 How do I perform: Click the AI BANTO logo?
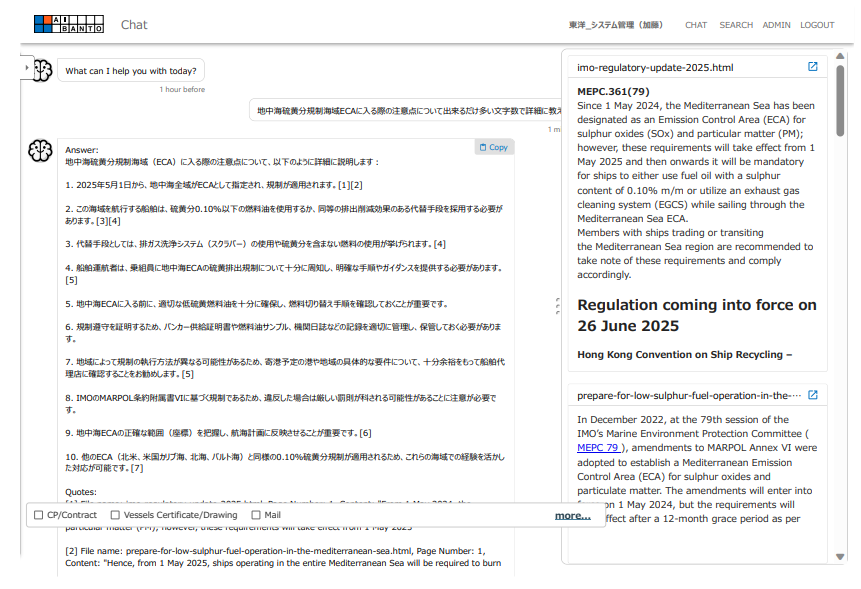(68, 24)
